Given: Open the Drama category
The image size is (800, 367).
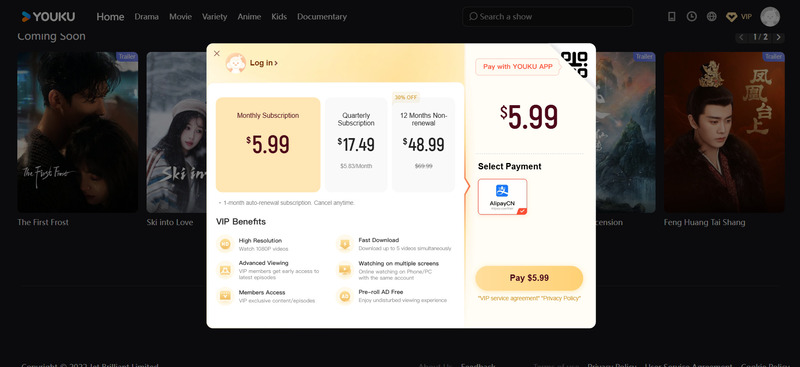Looking at the screenshot, I should [x=146, y=17].
